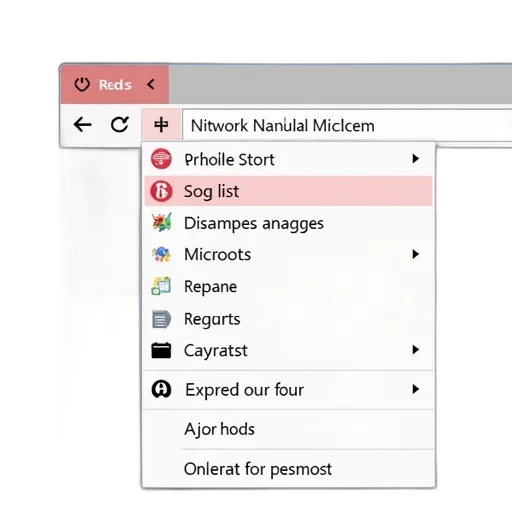Switch to the Reds tab
This screenshot has width=512, height=512.
tap(115, 84)
